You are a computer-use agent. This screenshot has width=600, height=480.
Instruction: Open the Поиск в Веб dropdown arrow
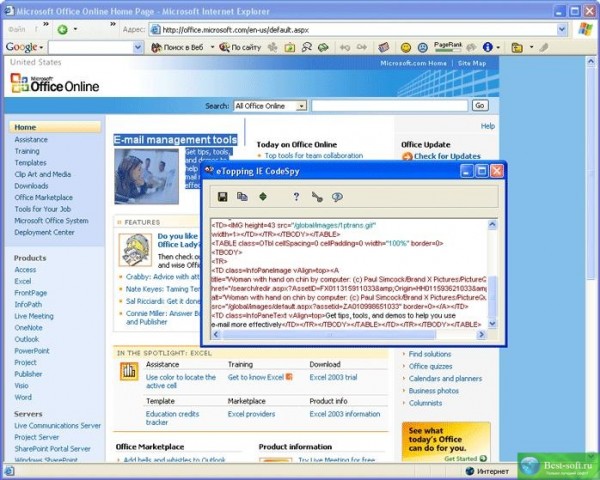(x=212, y=47)
